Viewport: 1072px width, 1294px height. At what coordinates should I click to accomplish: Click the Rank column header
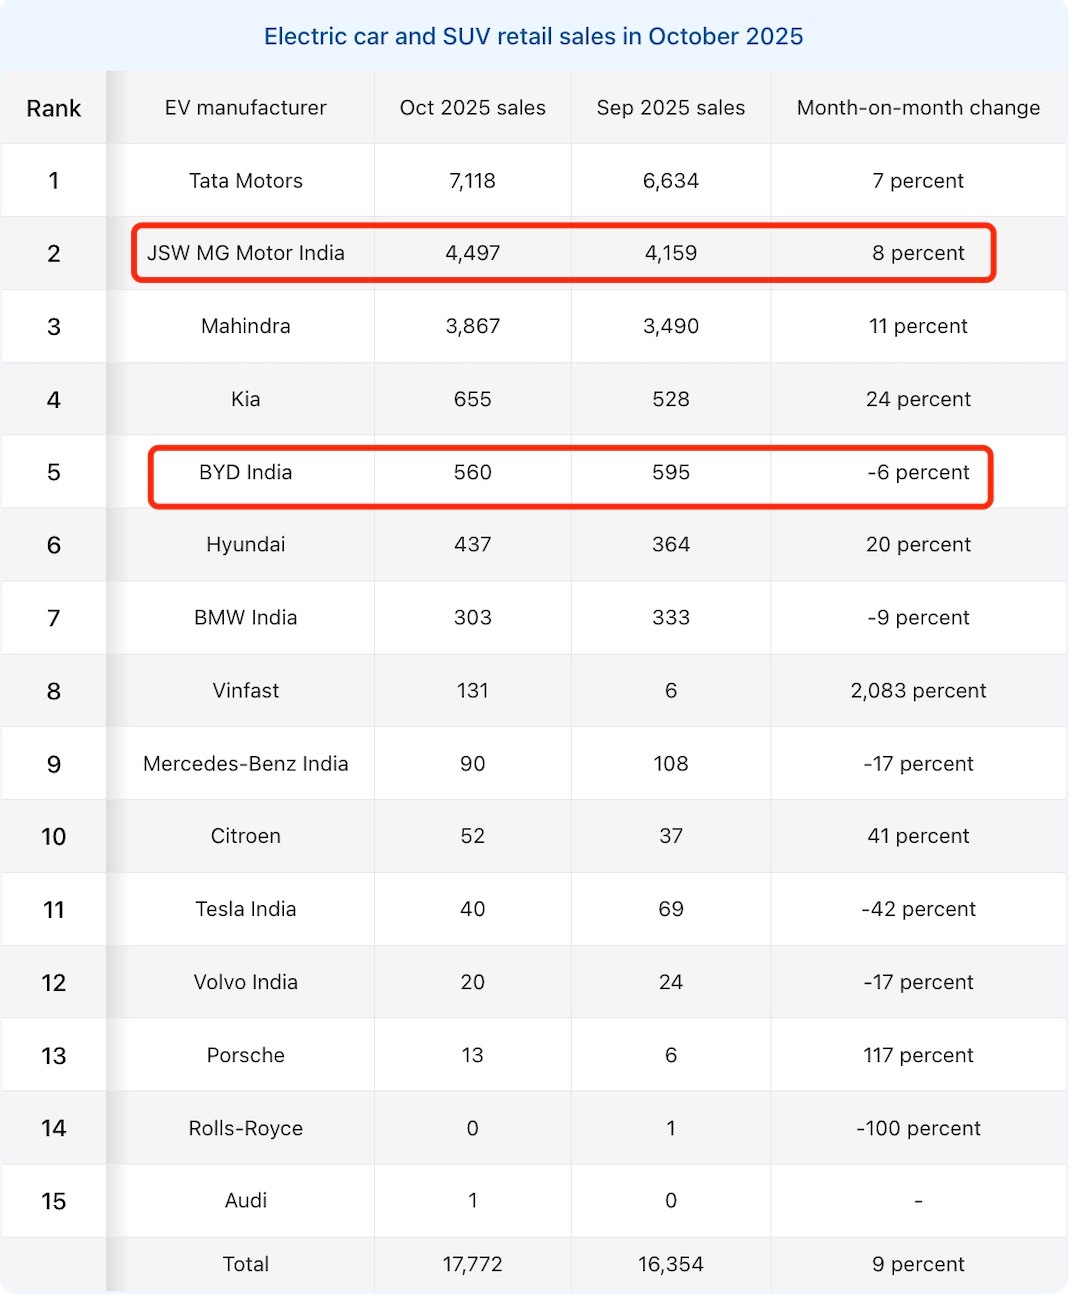tap(54, 108)
